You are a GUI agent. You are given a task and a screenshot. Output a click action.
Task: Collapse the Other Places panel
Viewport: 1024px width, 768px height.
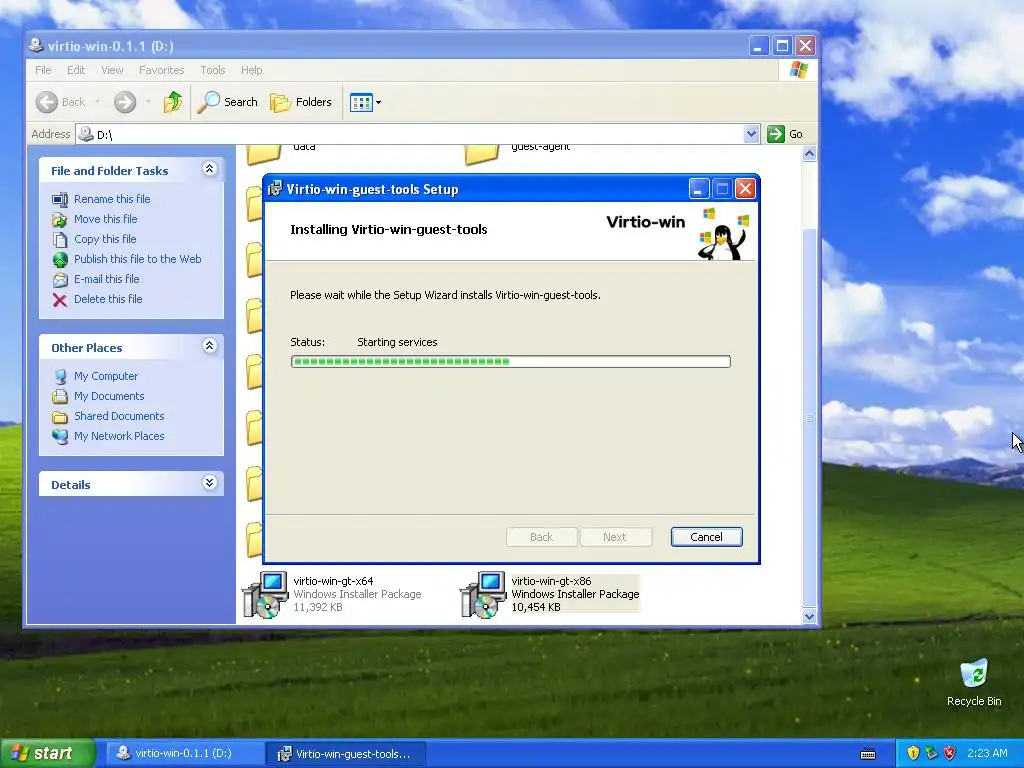210,346
